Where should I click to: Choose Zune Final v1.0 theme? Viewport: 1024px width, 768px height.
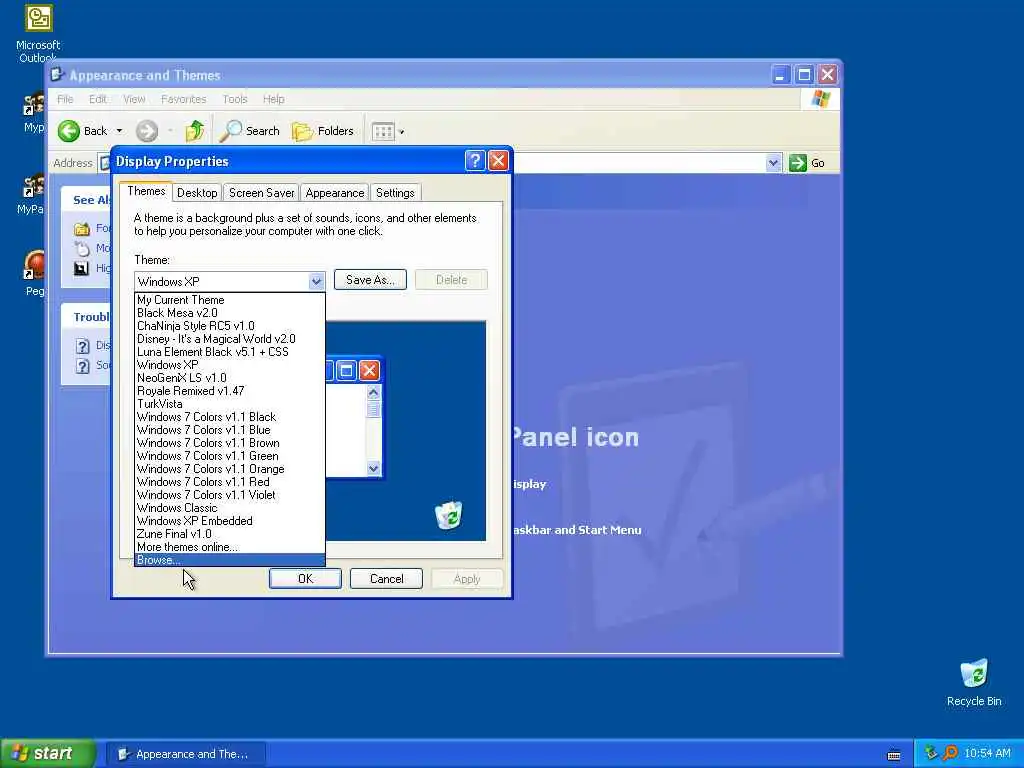pos(229,534)
